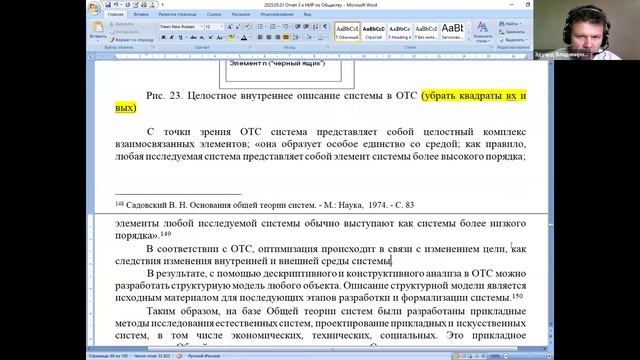Click Replace (Заменить) button
This screenshot has height=360, width=640.
(x=512, y=32)
